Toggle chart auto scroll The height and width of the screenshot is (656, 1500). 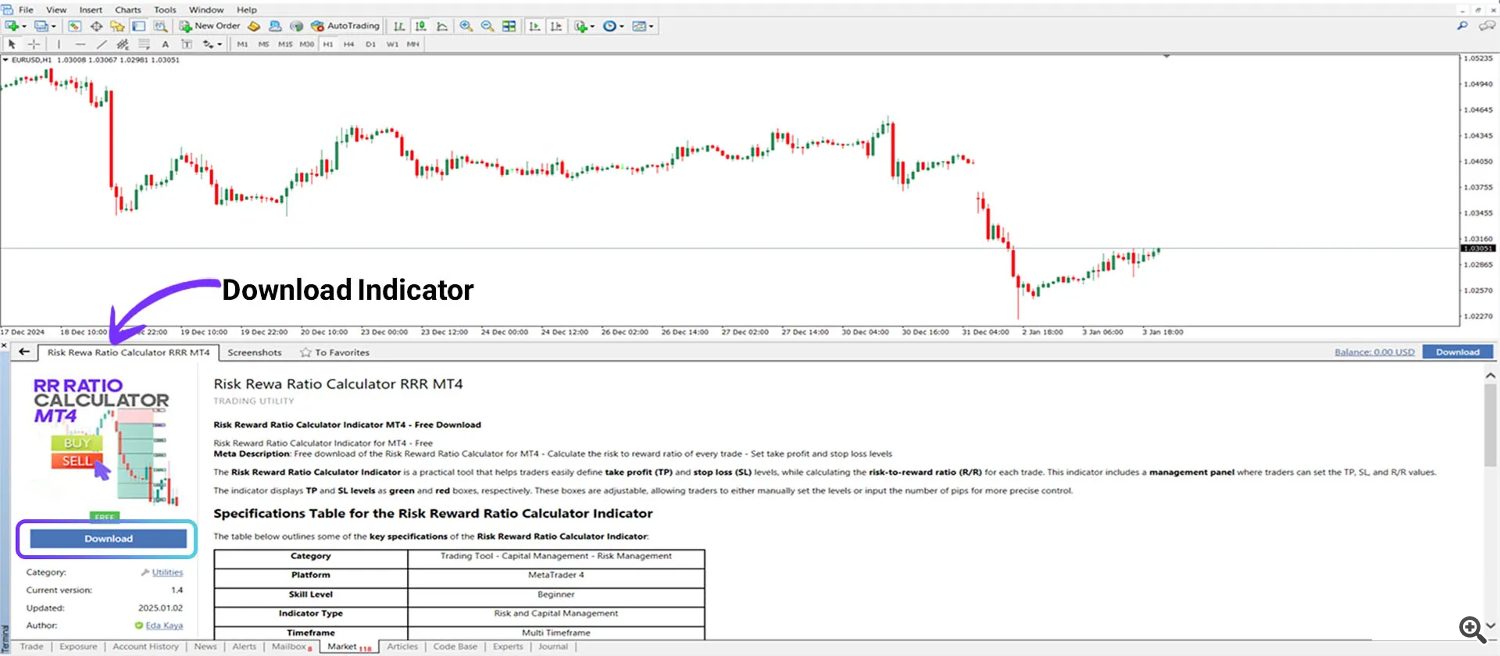[535, 25]
